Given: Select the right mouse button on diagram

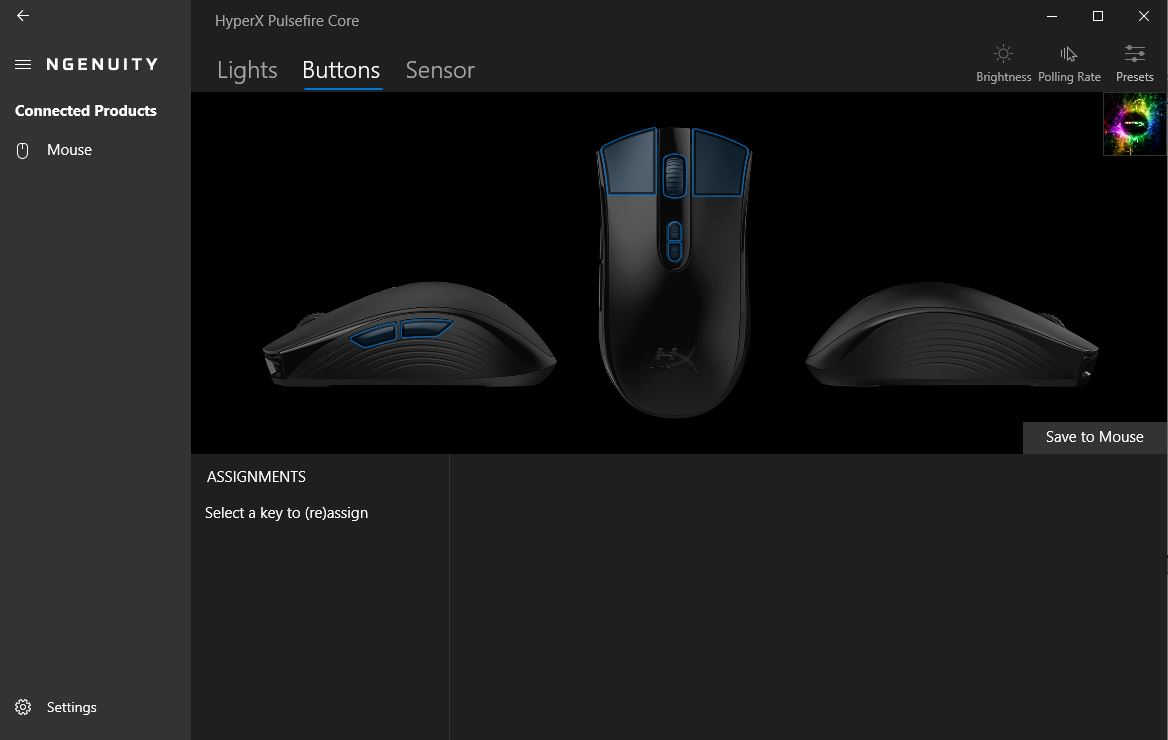Looking at the screenshot, I should 719,162.
